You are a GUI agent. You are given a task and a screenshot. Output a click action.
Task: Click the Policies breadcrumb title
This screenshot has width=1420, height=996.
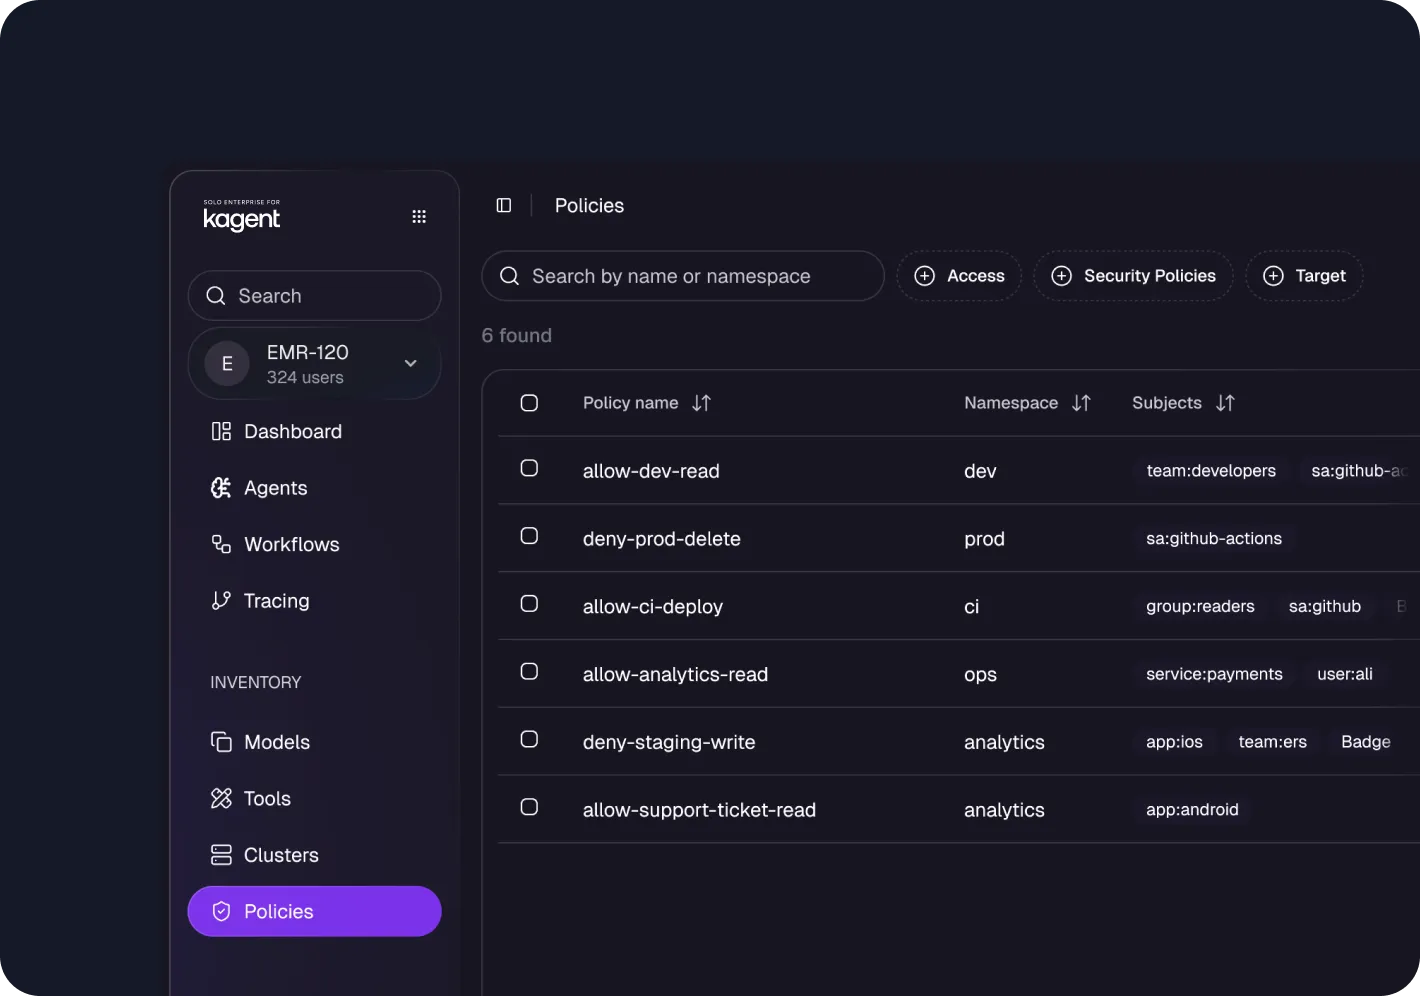coord(589,205)
